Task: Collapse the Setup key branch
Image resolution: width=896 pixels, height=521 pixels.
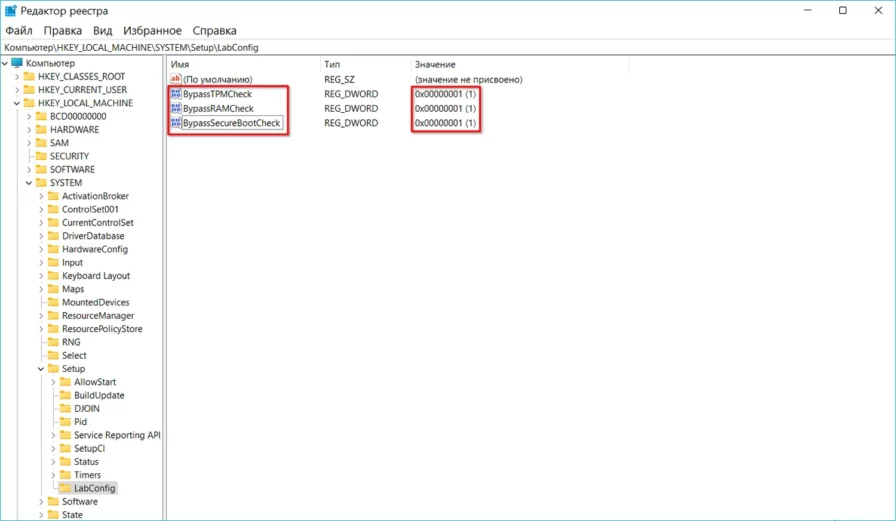Action: coord(41,369)
